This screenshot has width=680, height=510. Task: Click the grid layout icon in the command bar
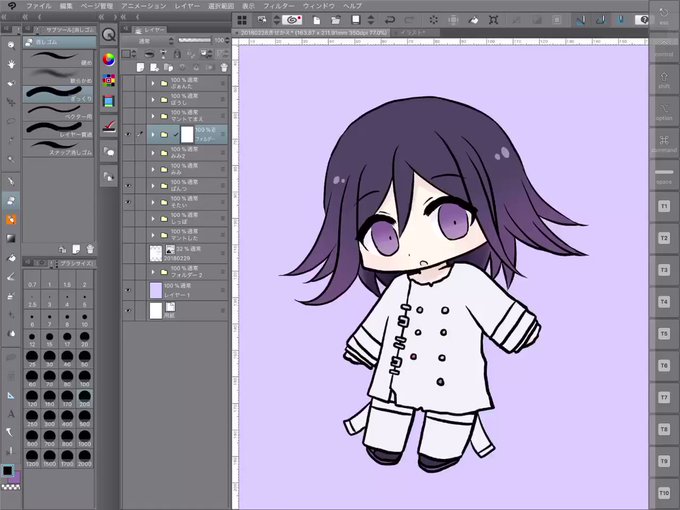pos(242,20)
